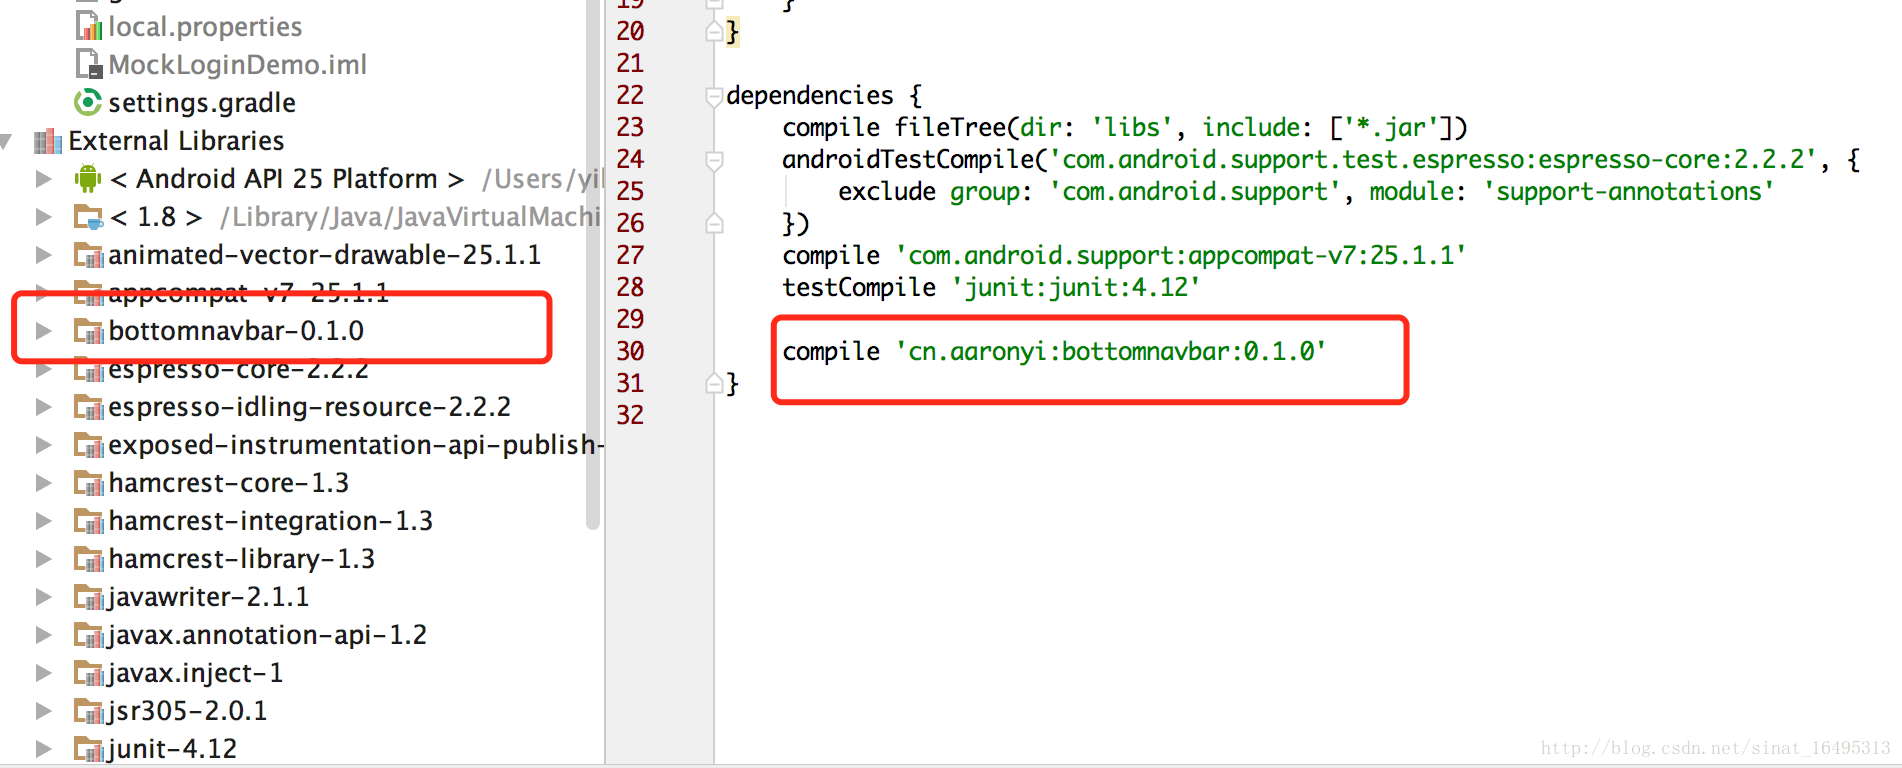This screenshot has width=1902, height=768.
Task: Expand the hamcrest-integration-1.3 node
Action: 44,521
